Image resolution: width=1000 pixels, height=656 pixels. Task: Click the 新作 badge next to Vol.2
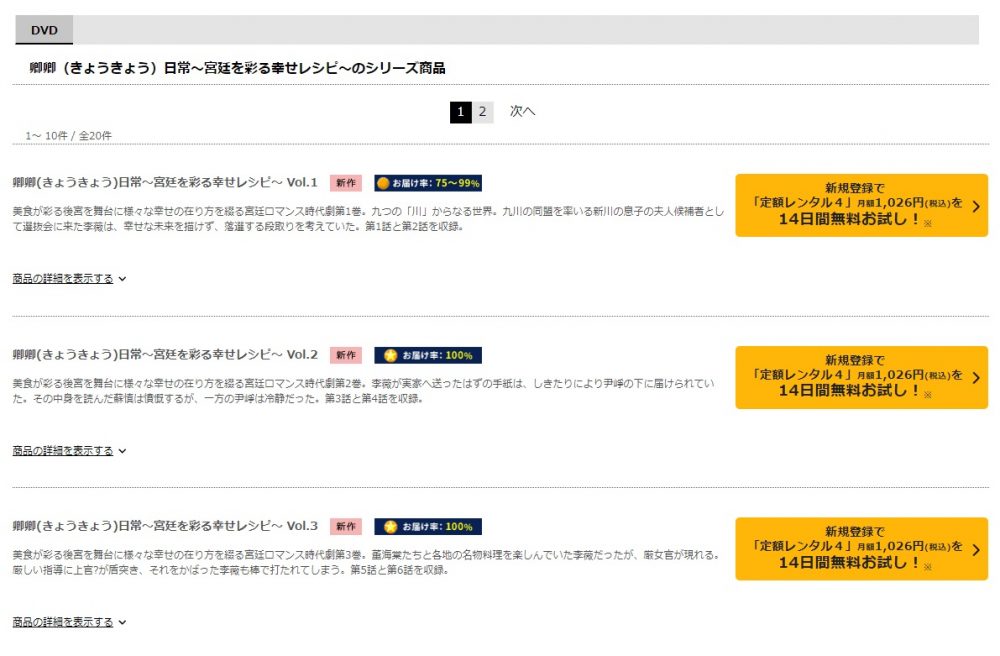tap(346, 355)
